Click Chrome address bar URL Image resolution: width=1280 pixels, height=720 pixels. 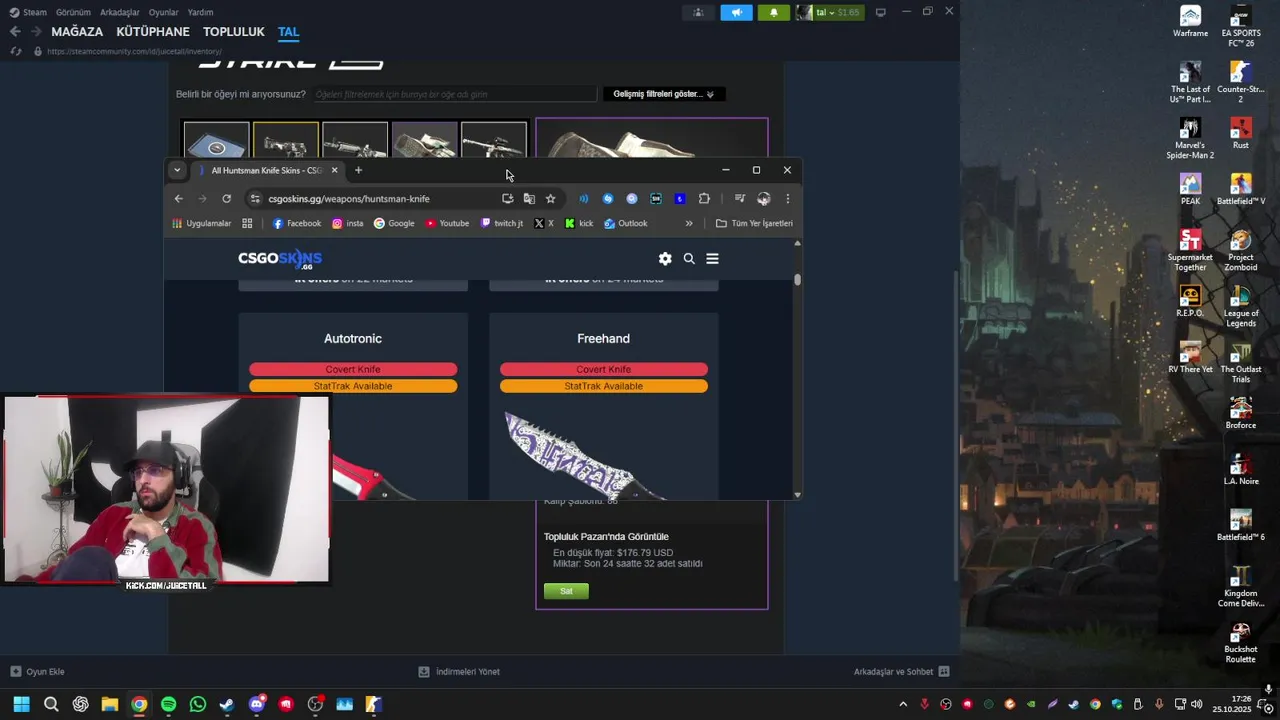349,198
